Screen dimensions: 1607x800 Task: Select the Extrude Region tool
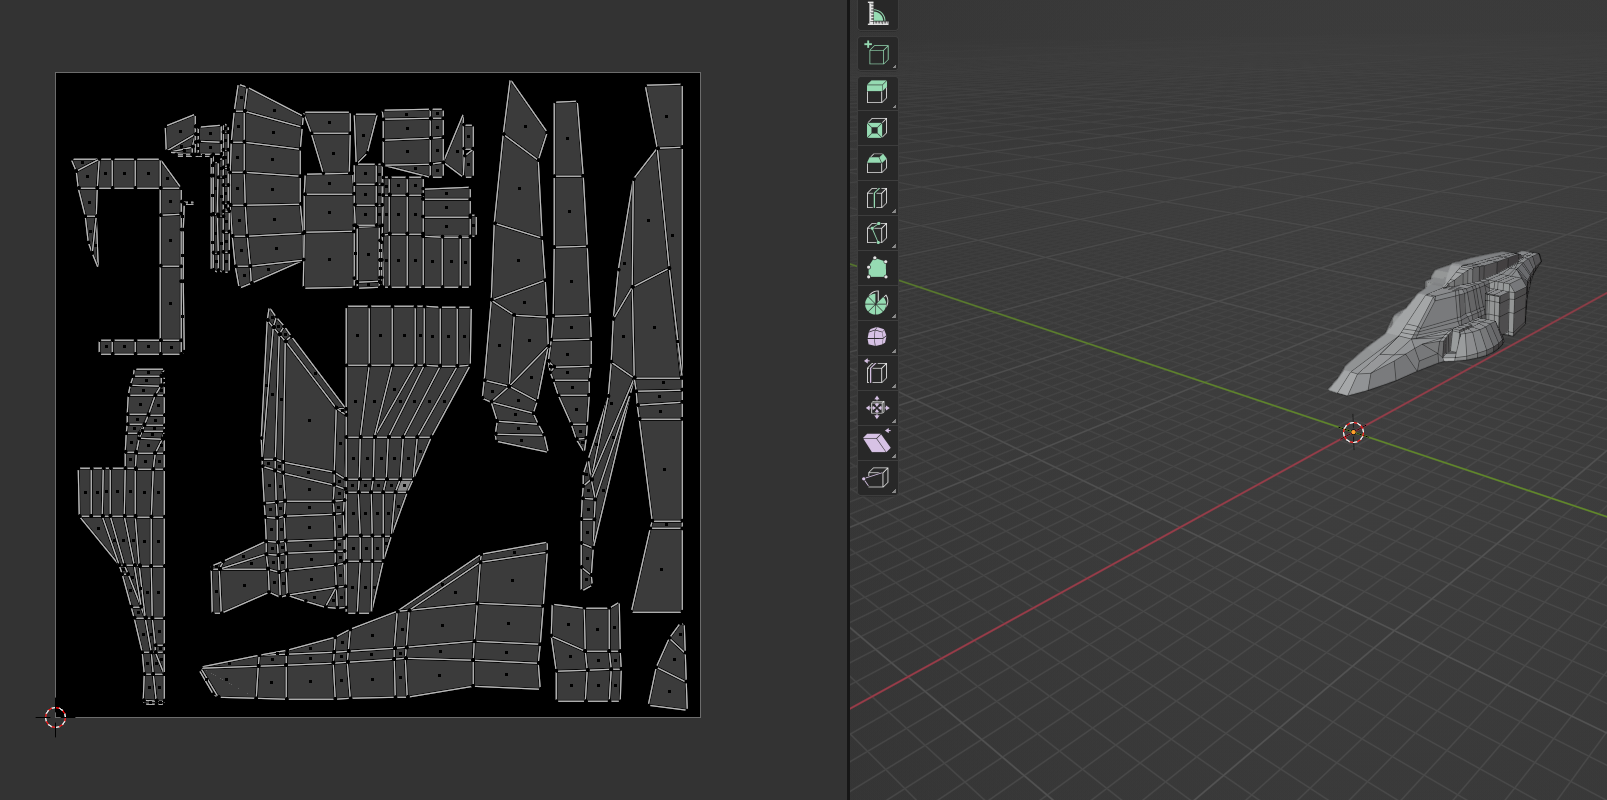pyautogui.click(x=877, y=93)
